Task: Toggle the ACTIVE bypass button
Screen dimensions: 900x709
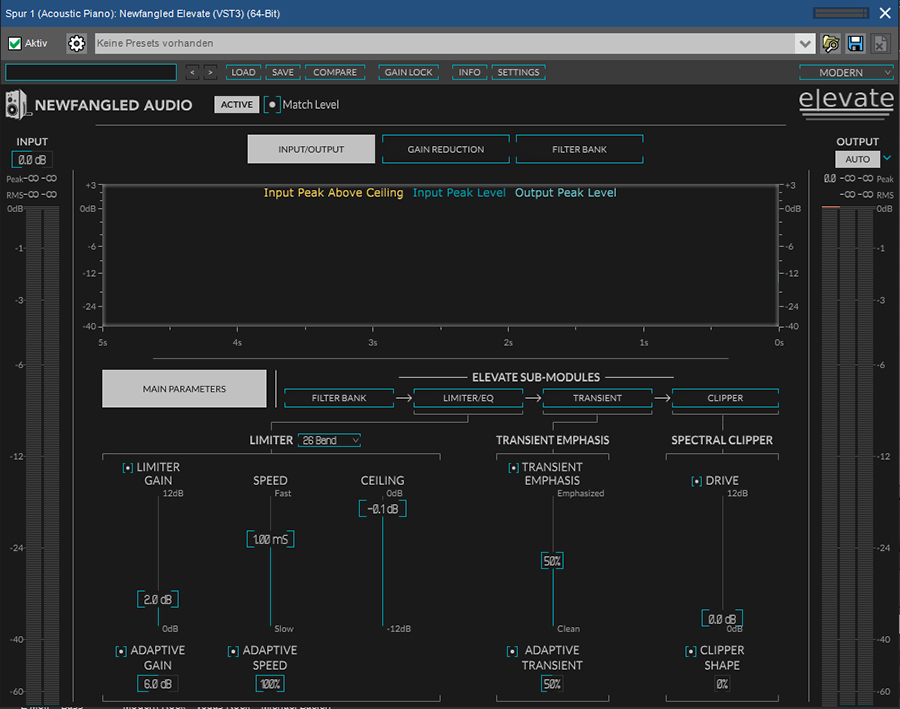Action: (236, 104)
